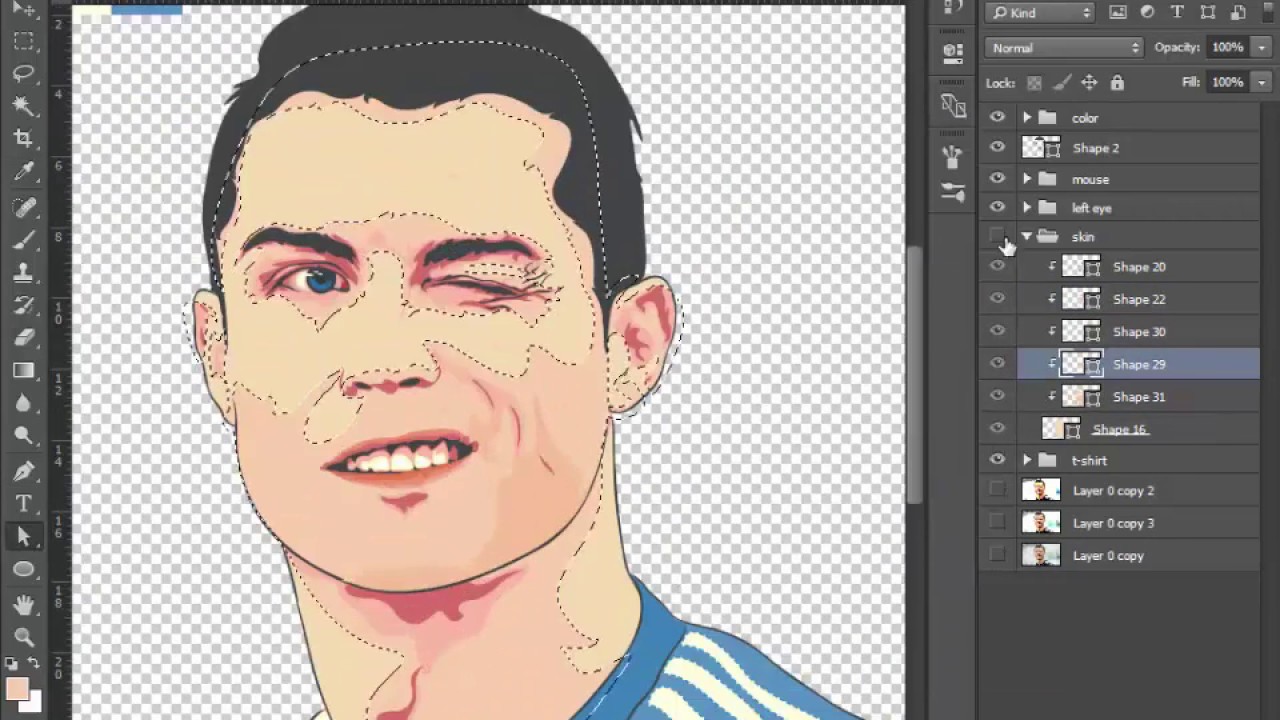
Task: Select the Shape 30 layer
Action: click(1139, 331)
